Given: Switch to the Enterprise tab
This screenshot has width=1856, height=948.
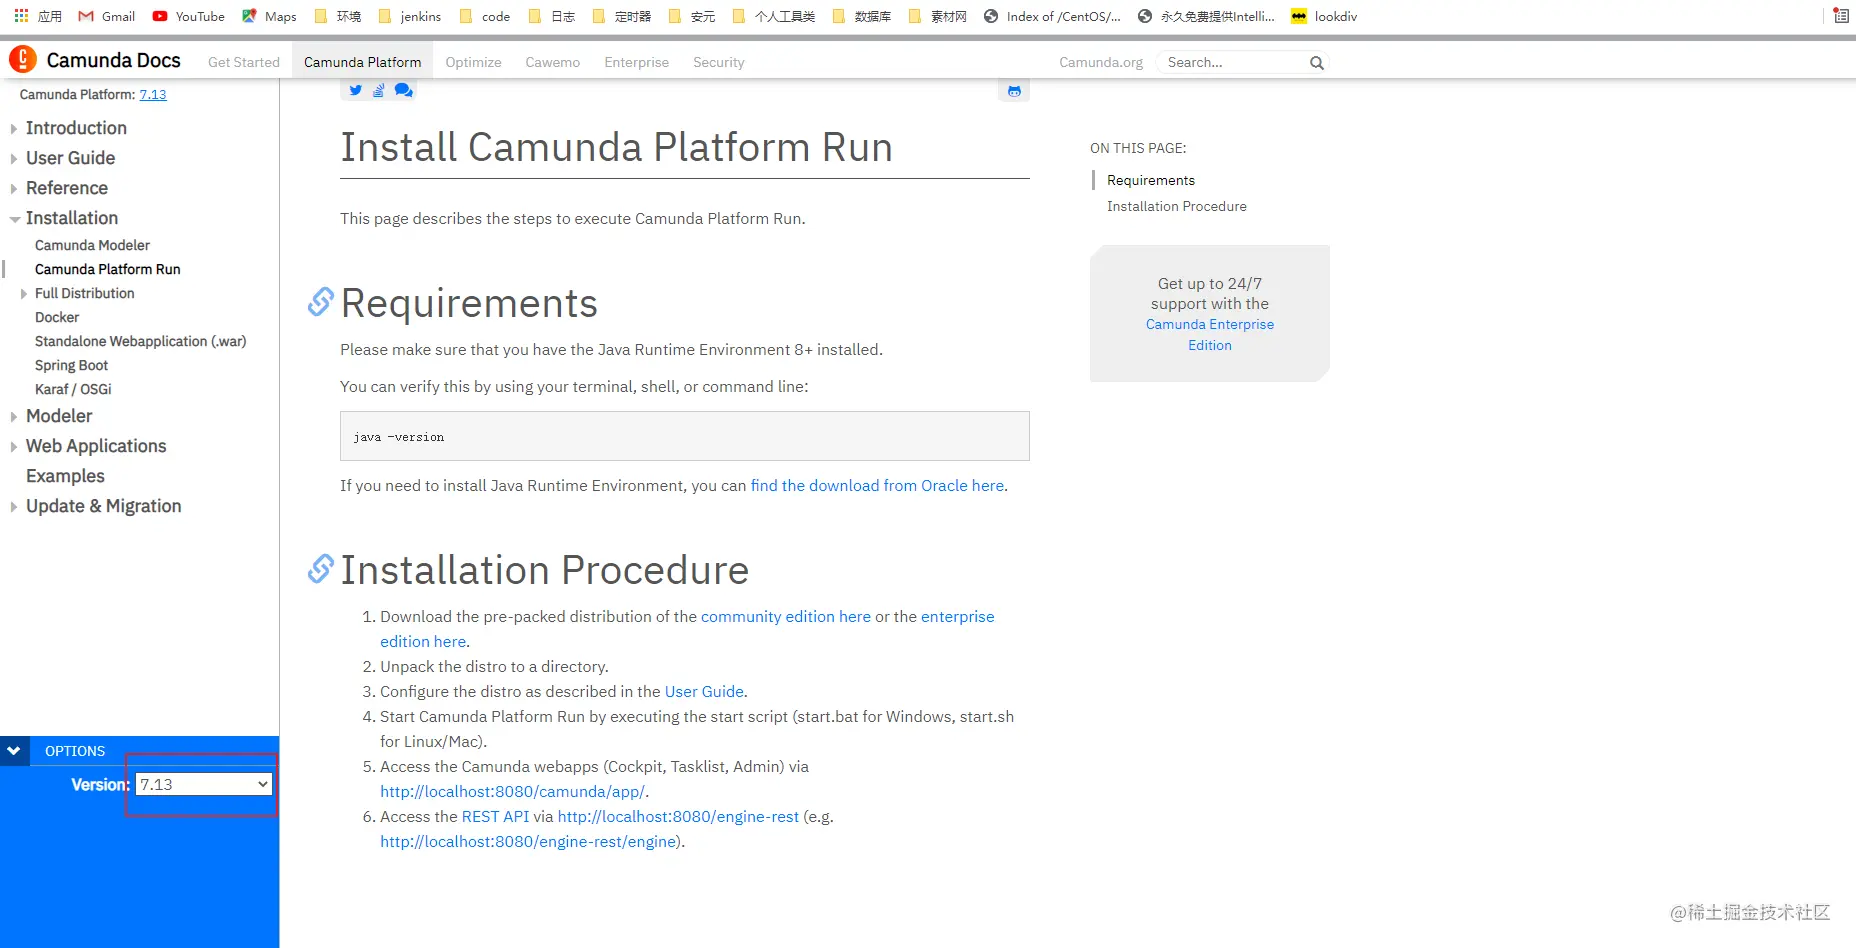Looking at the screenshot, I should tap(636, 62).
